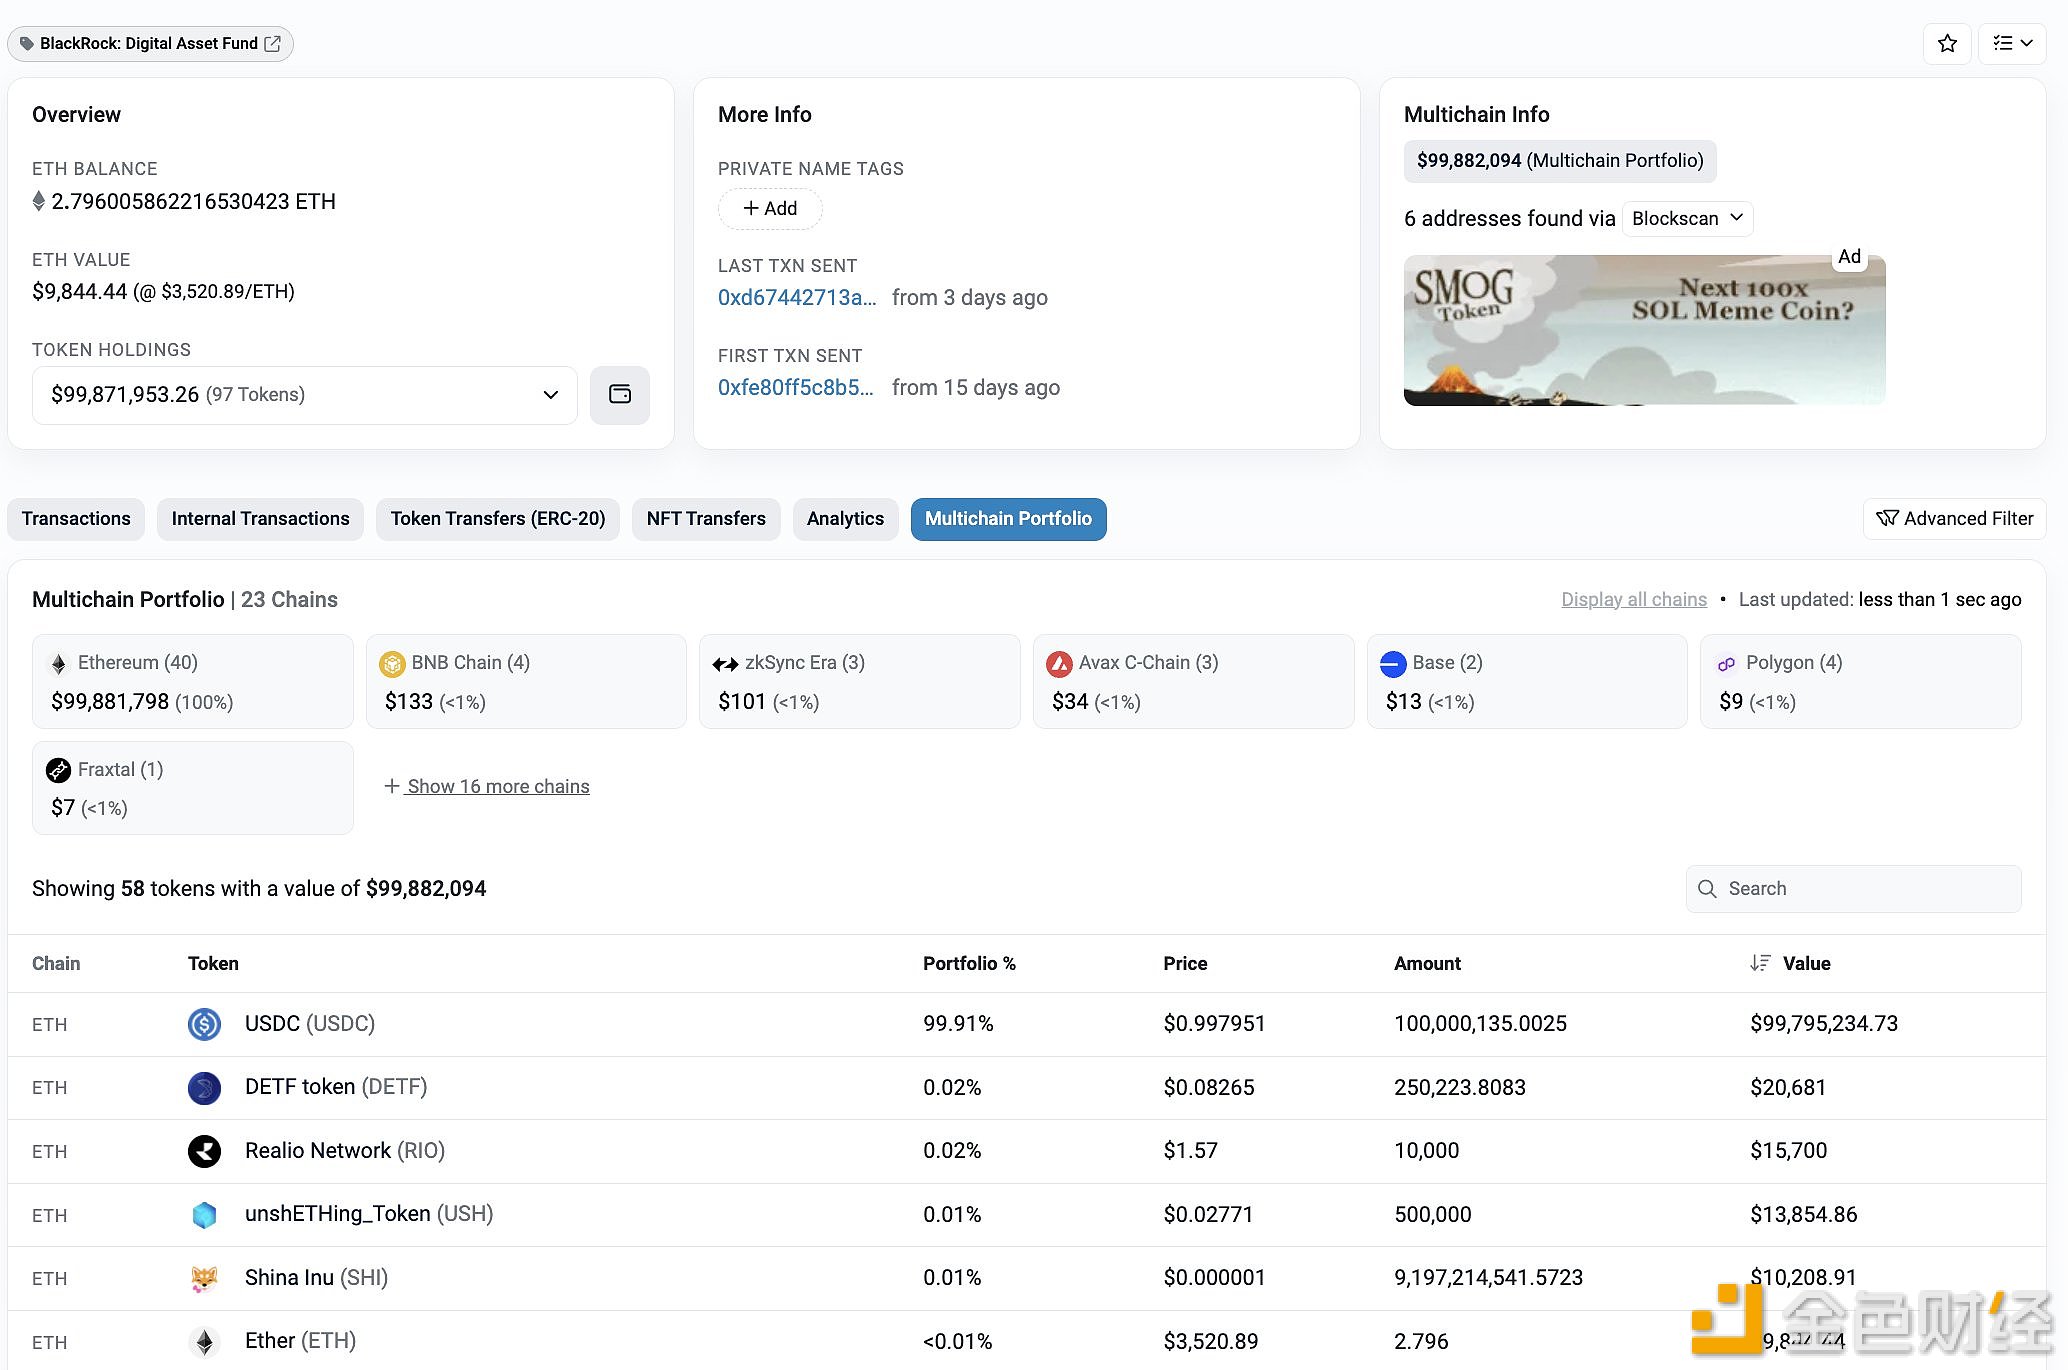Click the zkSync Era logo icon
Viewport: 2068px width, 1370px height.
(725, 664)
